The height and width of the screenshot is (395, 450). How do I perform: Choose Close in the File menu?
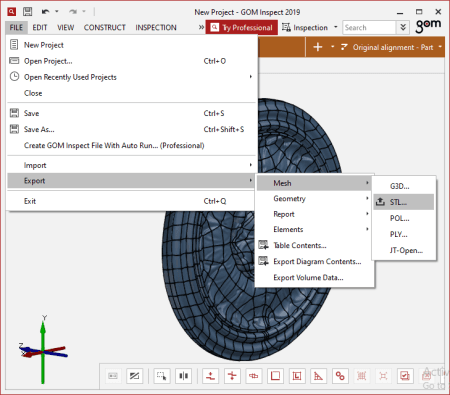tap(132, 93)
